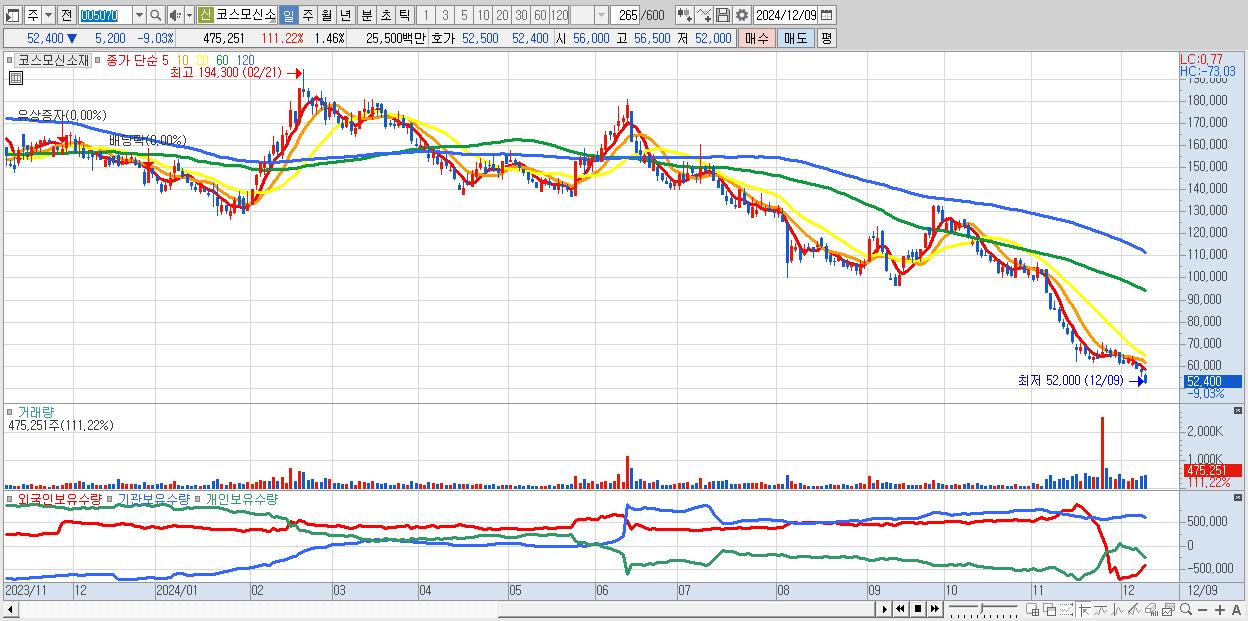Play the chart replay forward
The width and height of the screenshot is (1248, 621).
click(x=885, y=609)
